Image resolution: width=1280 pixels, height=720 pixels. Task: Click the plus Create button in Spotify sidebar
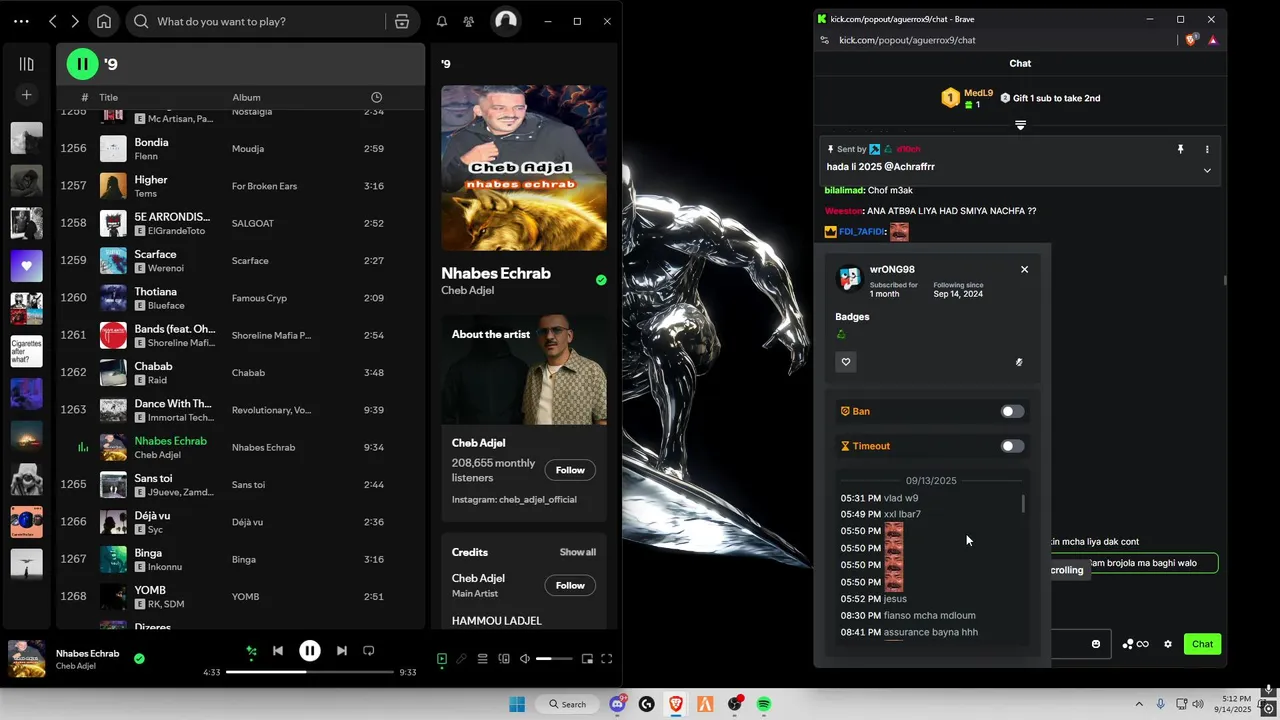[x=27, y=95]
